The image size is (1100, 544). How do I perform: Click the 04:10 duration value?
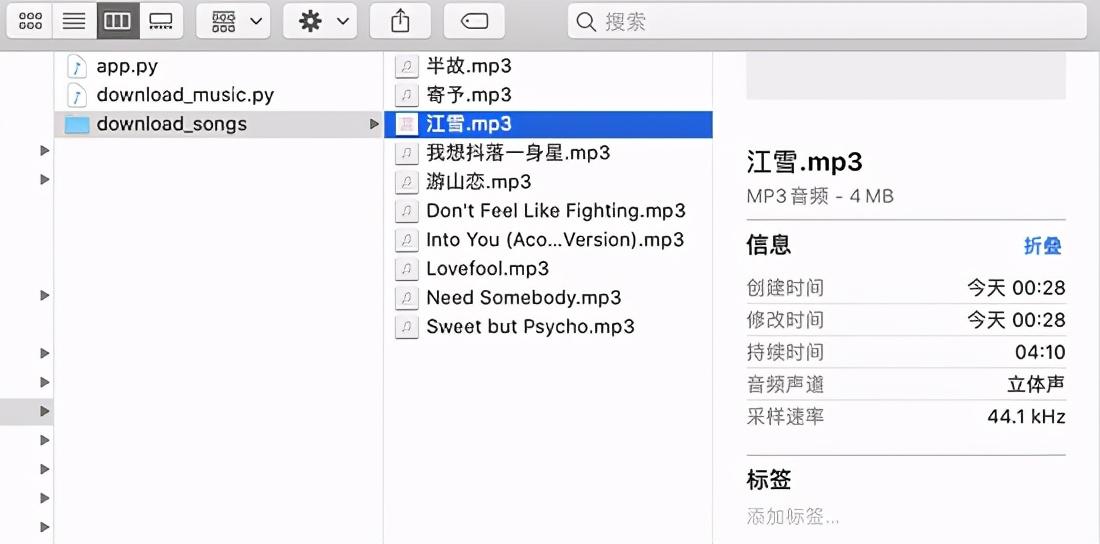[1040, 352]
